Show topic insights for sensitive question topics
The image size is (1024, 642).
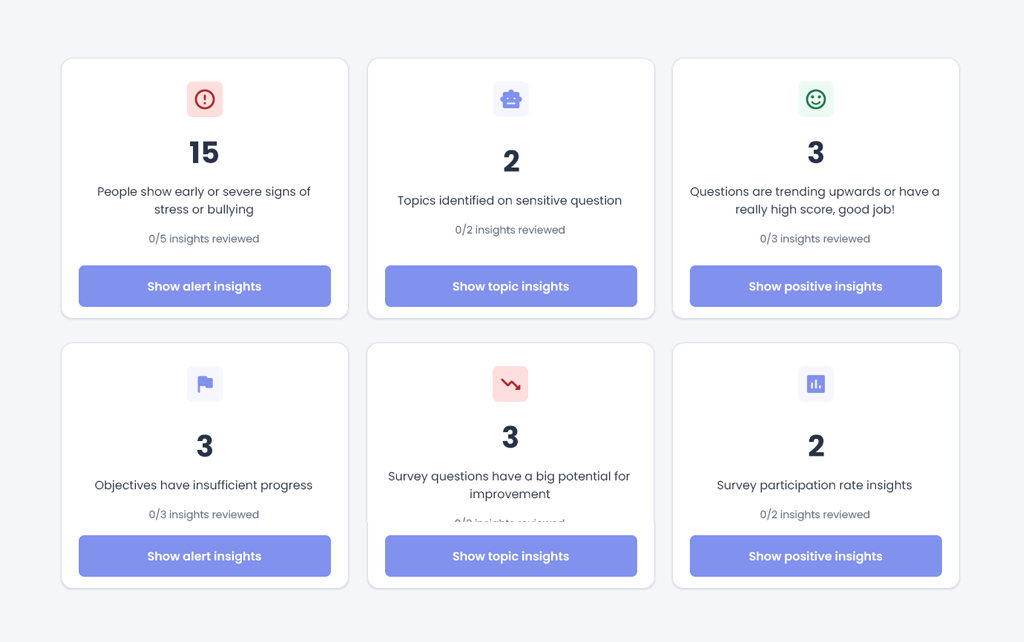tap(511, 286)
